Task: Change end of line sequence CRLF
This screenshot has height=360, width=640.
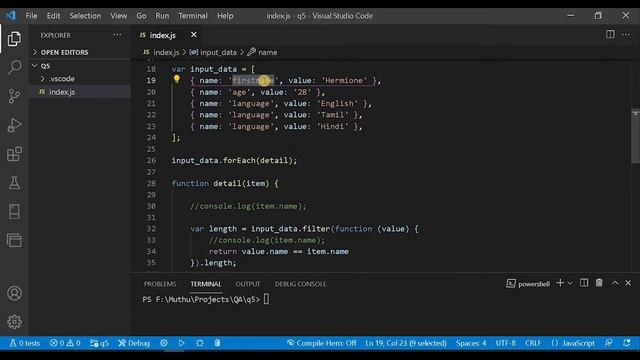Action: pos(533,343)
